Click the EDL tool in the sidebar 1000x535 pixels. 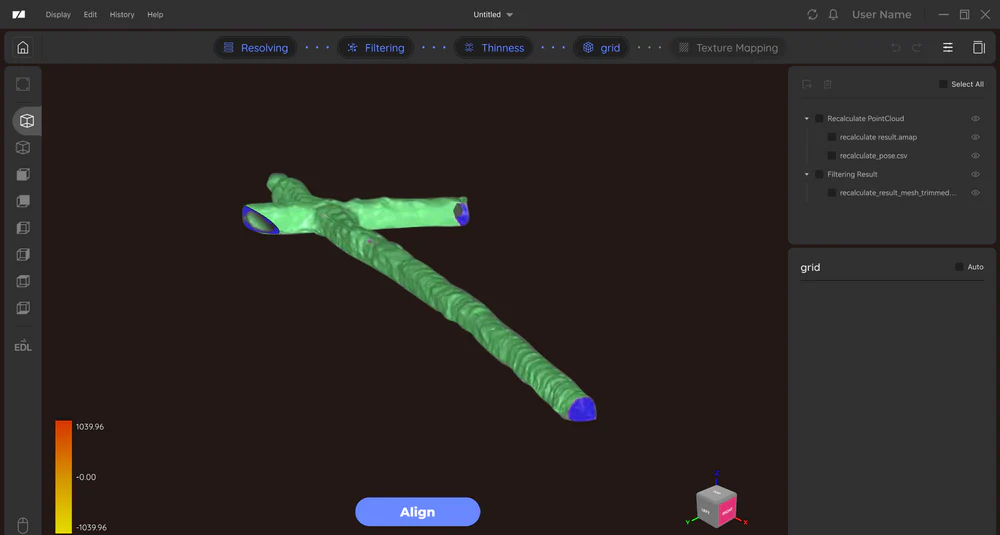22,346
